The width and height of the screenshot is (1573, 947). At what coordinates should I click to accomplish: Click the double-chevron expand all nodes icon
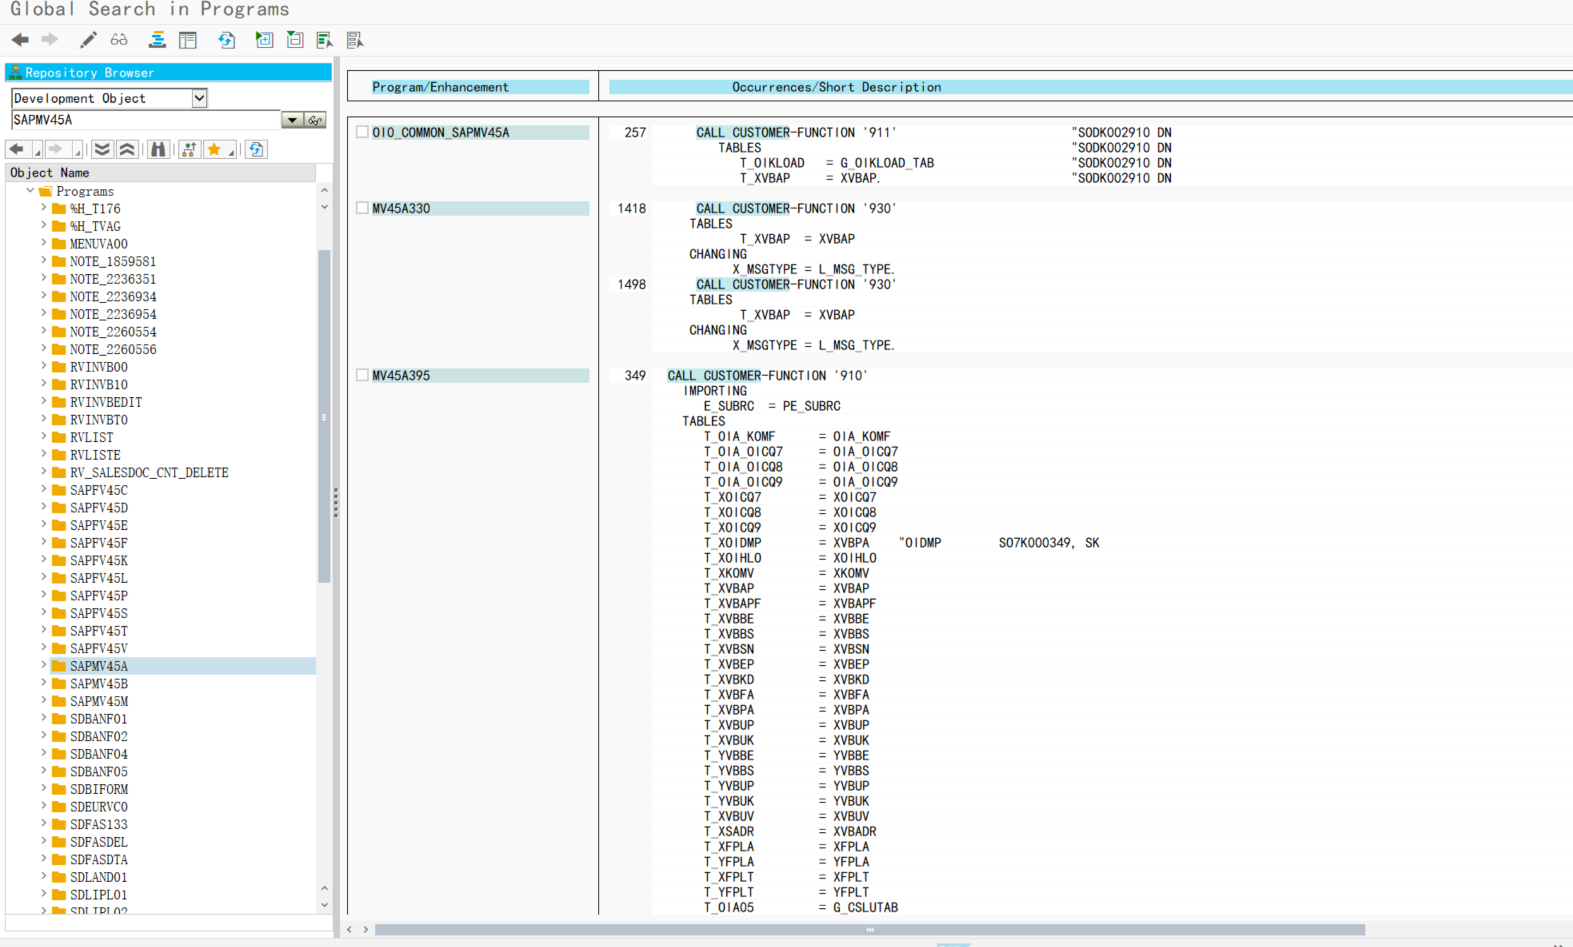pyautogui.click(x=102, y=149)
